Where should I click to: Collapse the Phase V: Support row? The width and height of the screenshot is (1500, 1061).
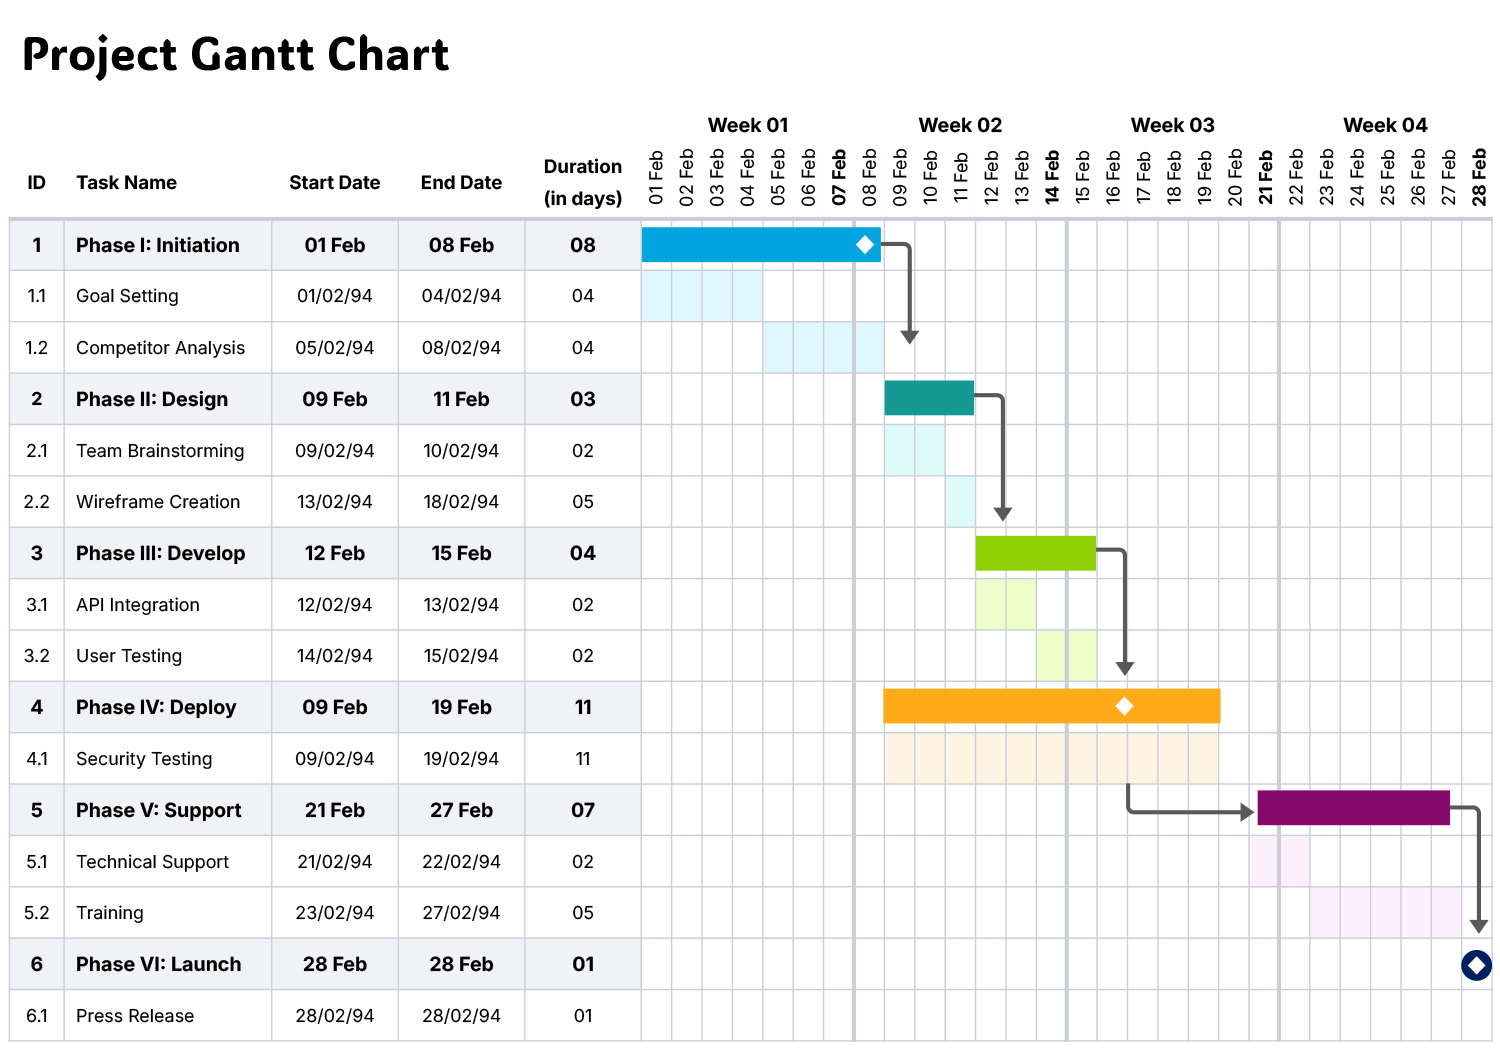tap(158, 810)
